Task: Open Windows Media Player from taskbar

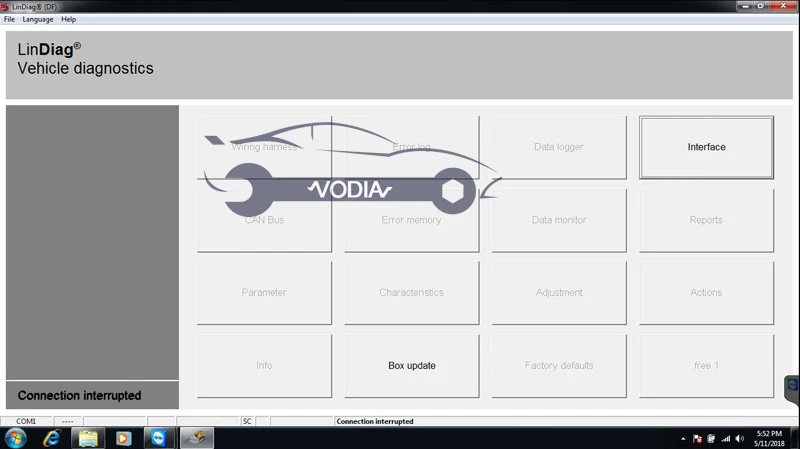Action: pyautogui.click(x=123, y=438)
